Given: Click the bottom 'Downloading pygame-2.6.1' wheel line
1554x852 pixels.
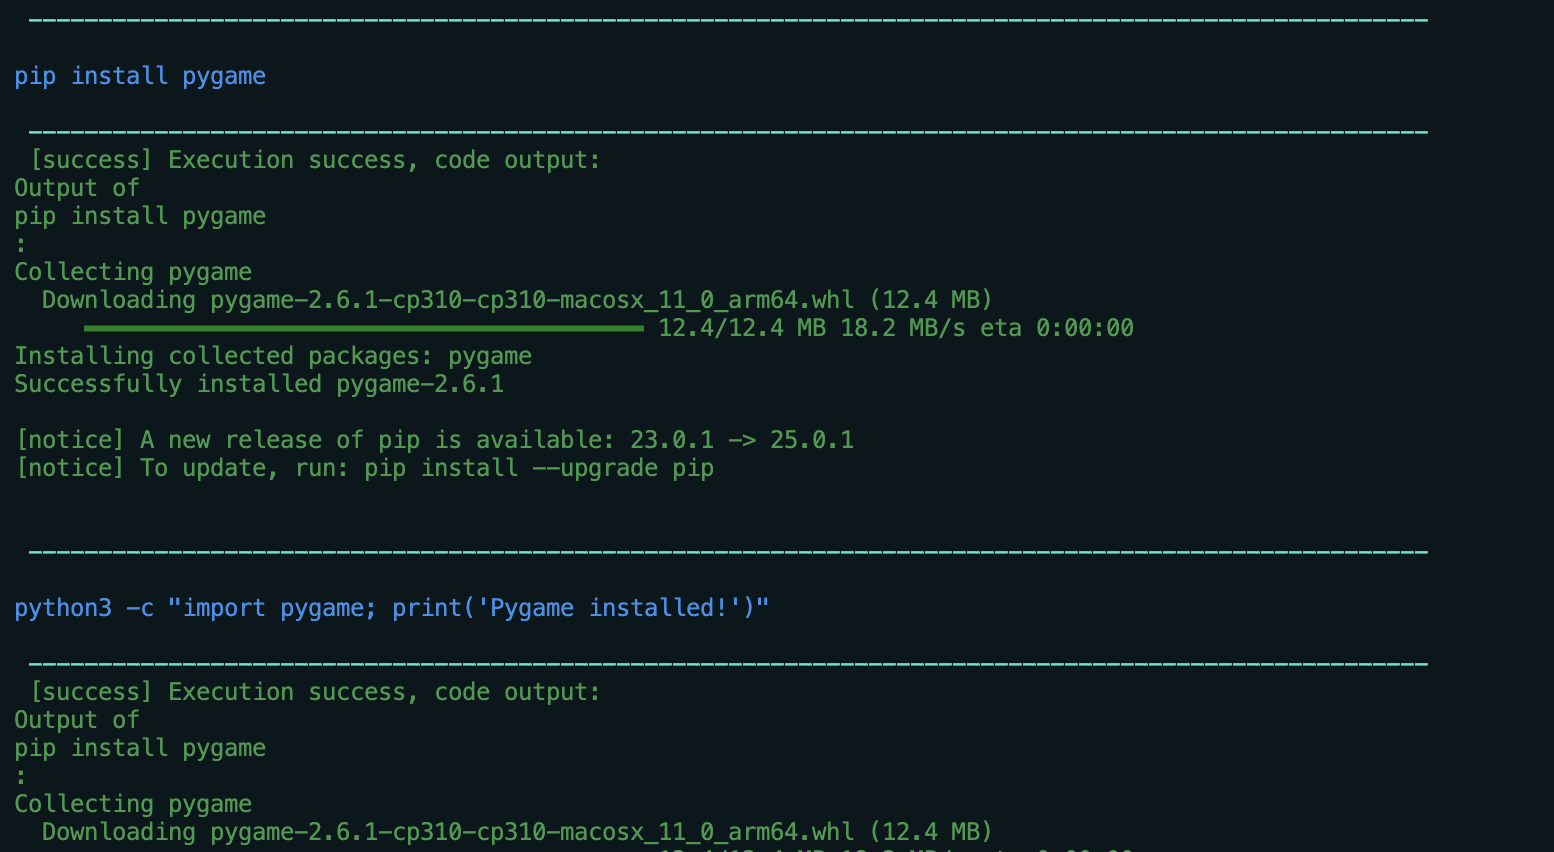Looking at the screenshot, I should click(x=517, y=832).
